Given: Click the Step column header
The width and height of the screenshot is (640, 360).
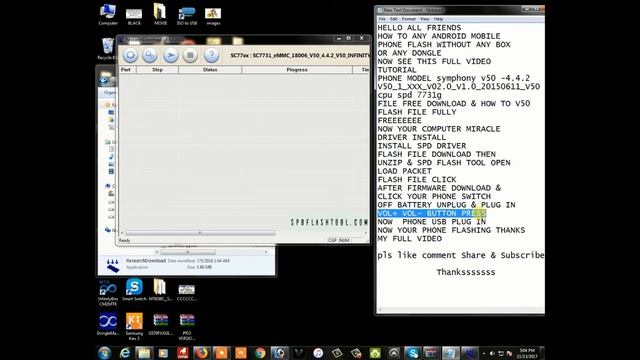Looking at the screenshot, I should pyautogui.click(x=157, y=70).
